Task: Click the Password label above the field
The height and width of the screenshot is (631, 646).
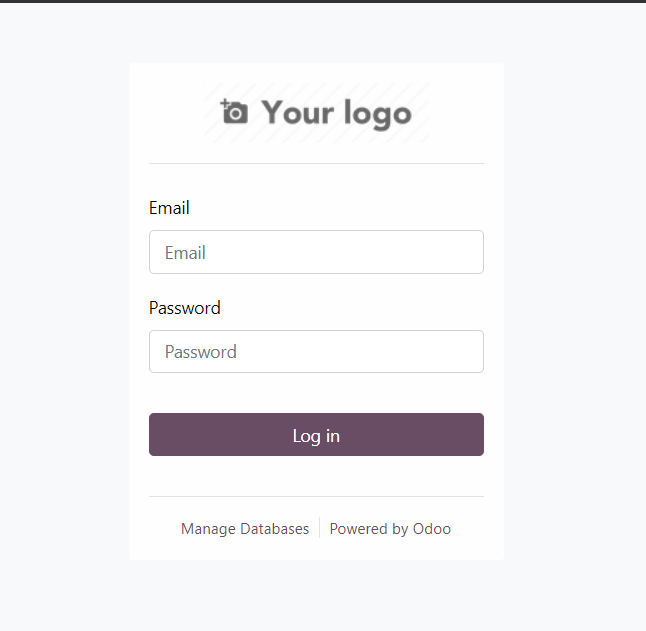Action: [185, 308]
